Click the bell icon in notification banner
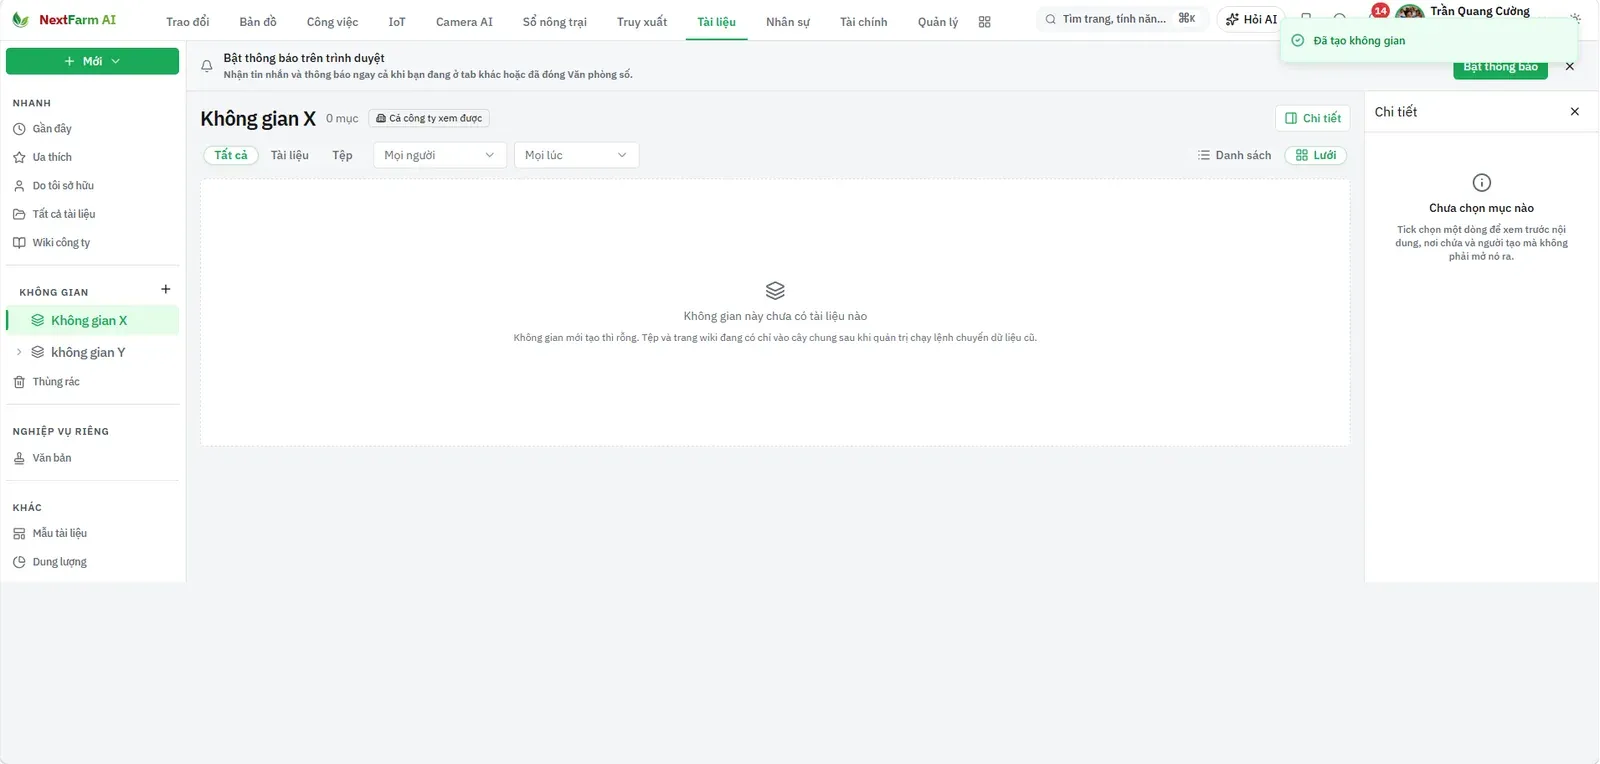The width and height of the screenshot is (1600, 764). tap(207, 66)
